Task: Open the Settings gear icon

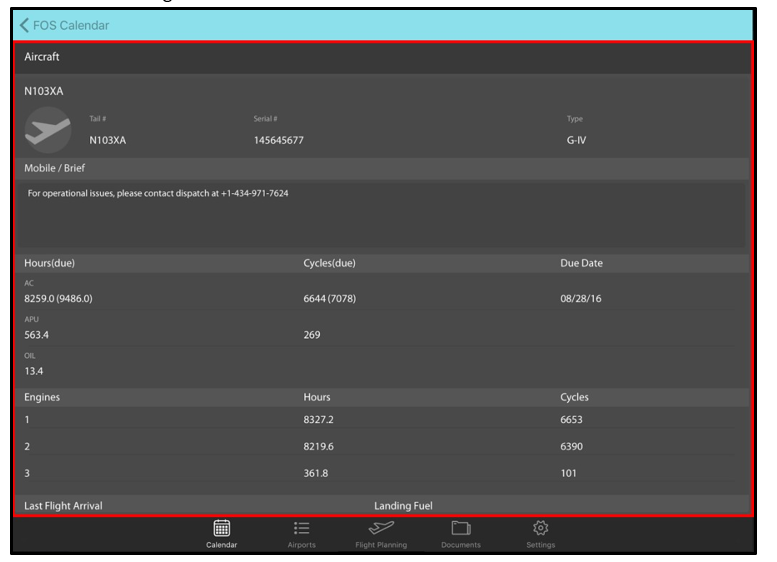Action: pos(539,528)
